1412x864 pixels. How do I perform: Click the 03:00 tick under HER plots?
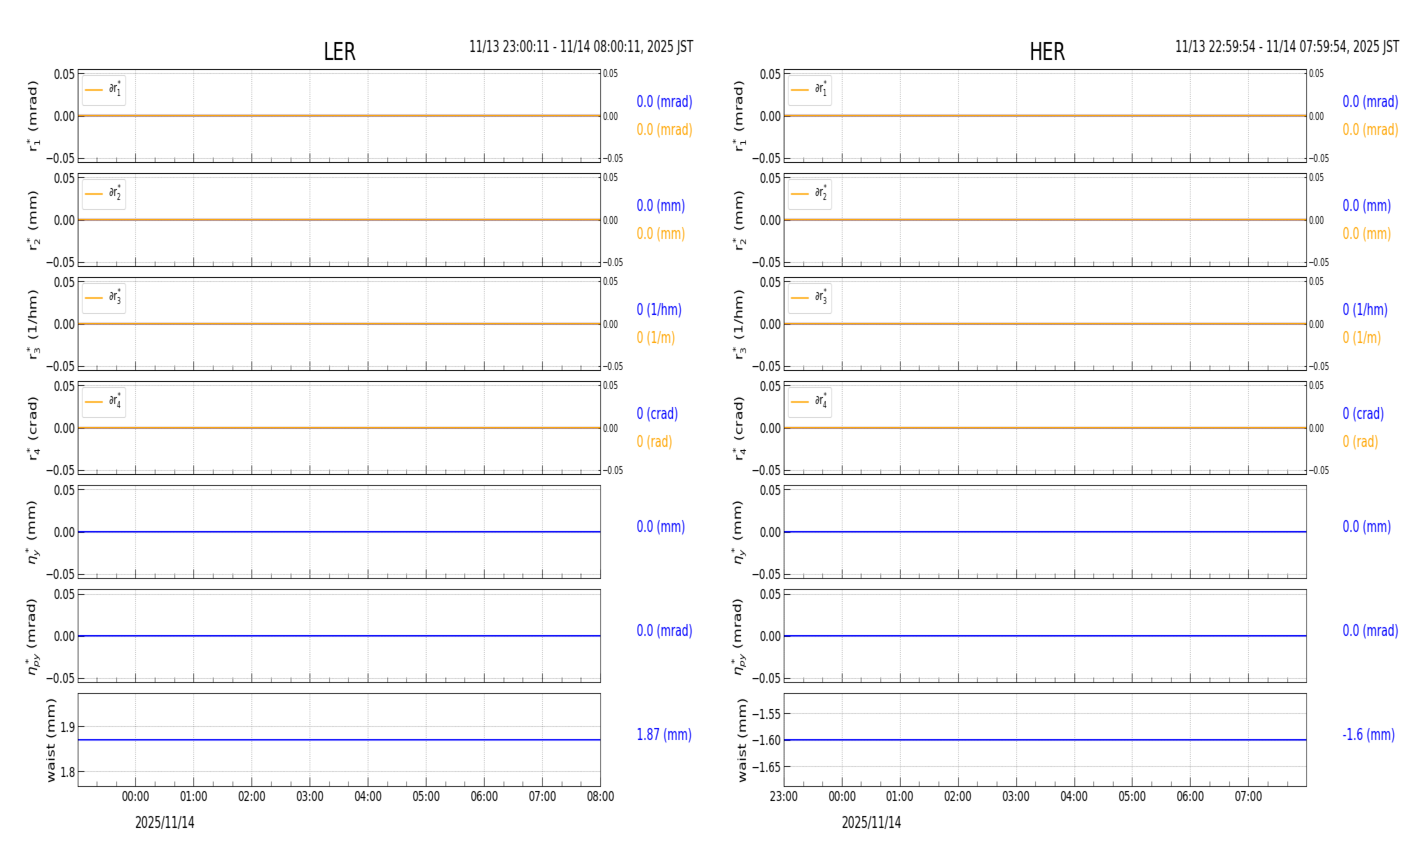1016,797
